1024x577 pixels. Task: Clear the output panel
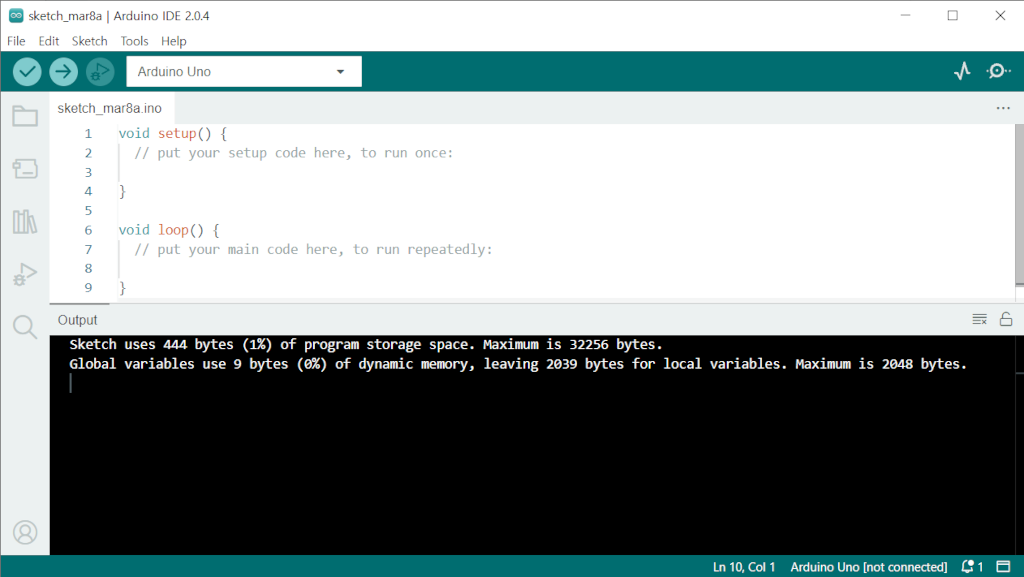(x=979, y=319)
